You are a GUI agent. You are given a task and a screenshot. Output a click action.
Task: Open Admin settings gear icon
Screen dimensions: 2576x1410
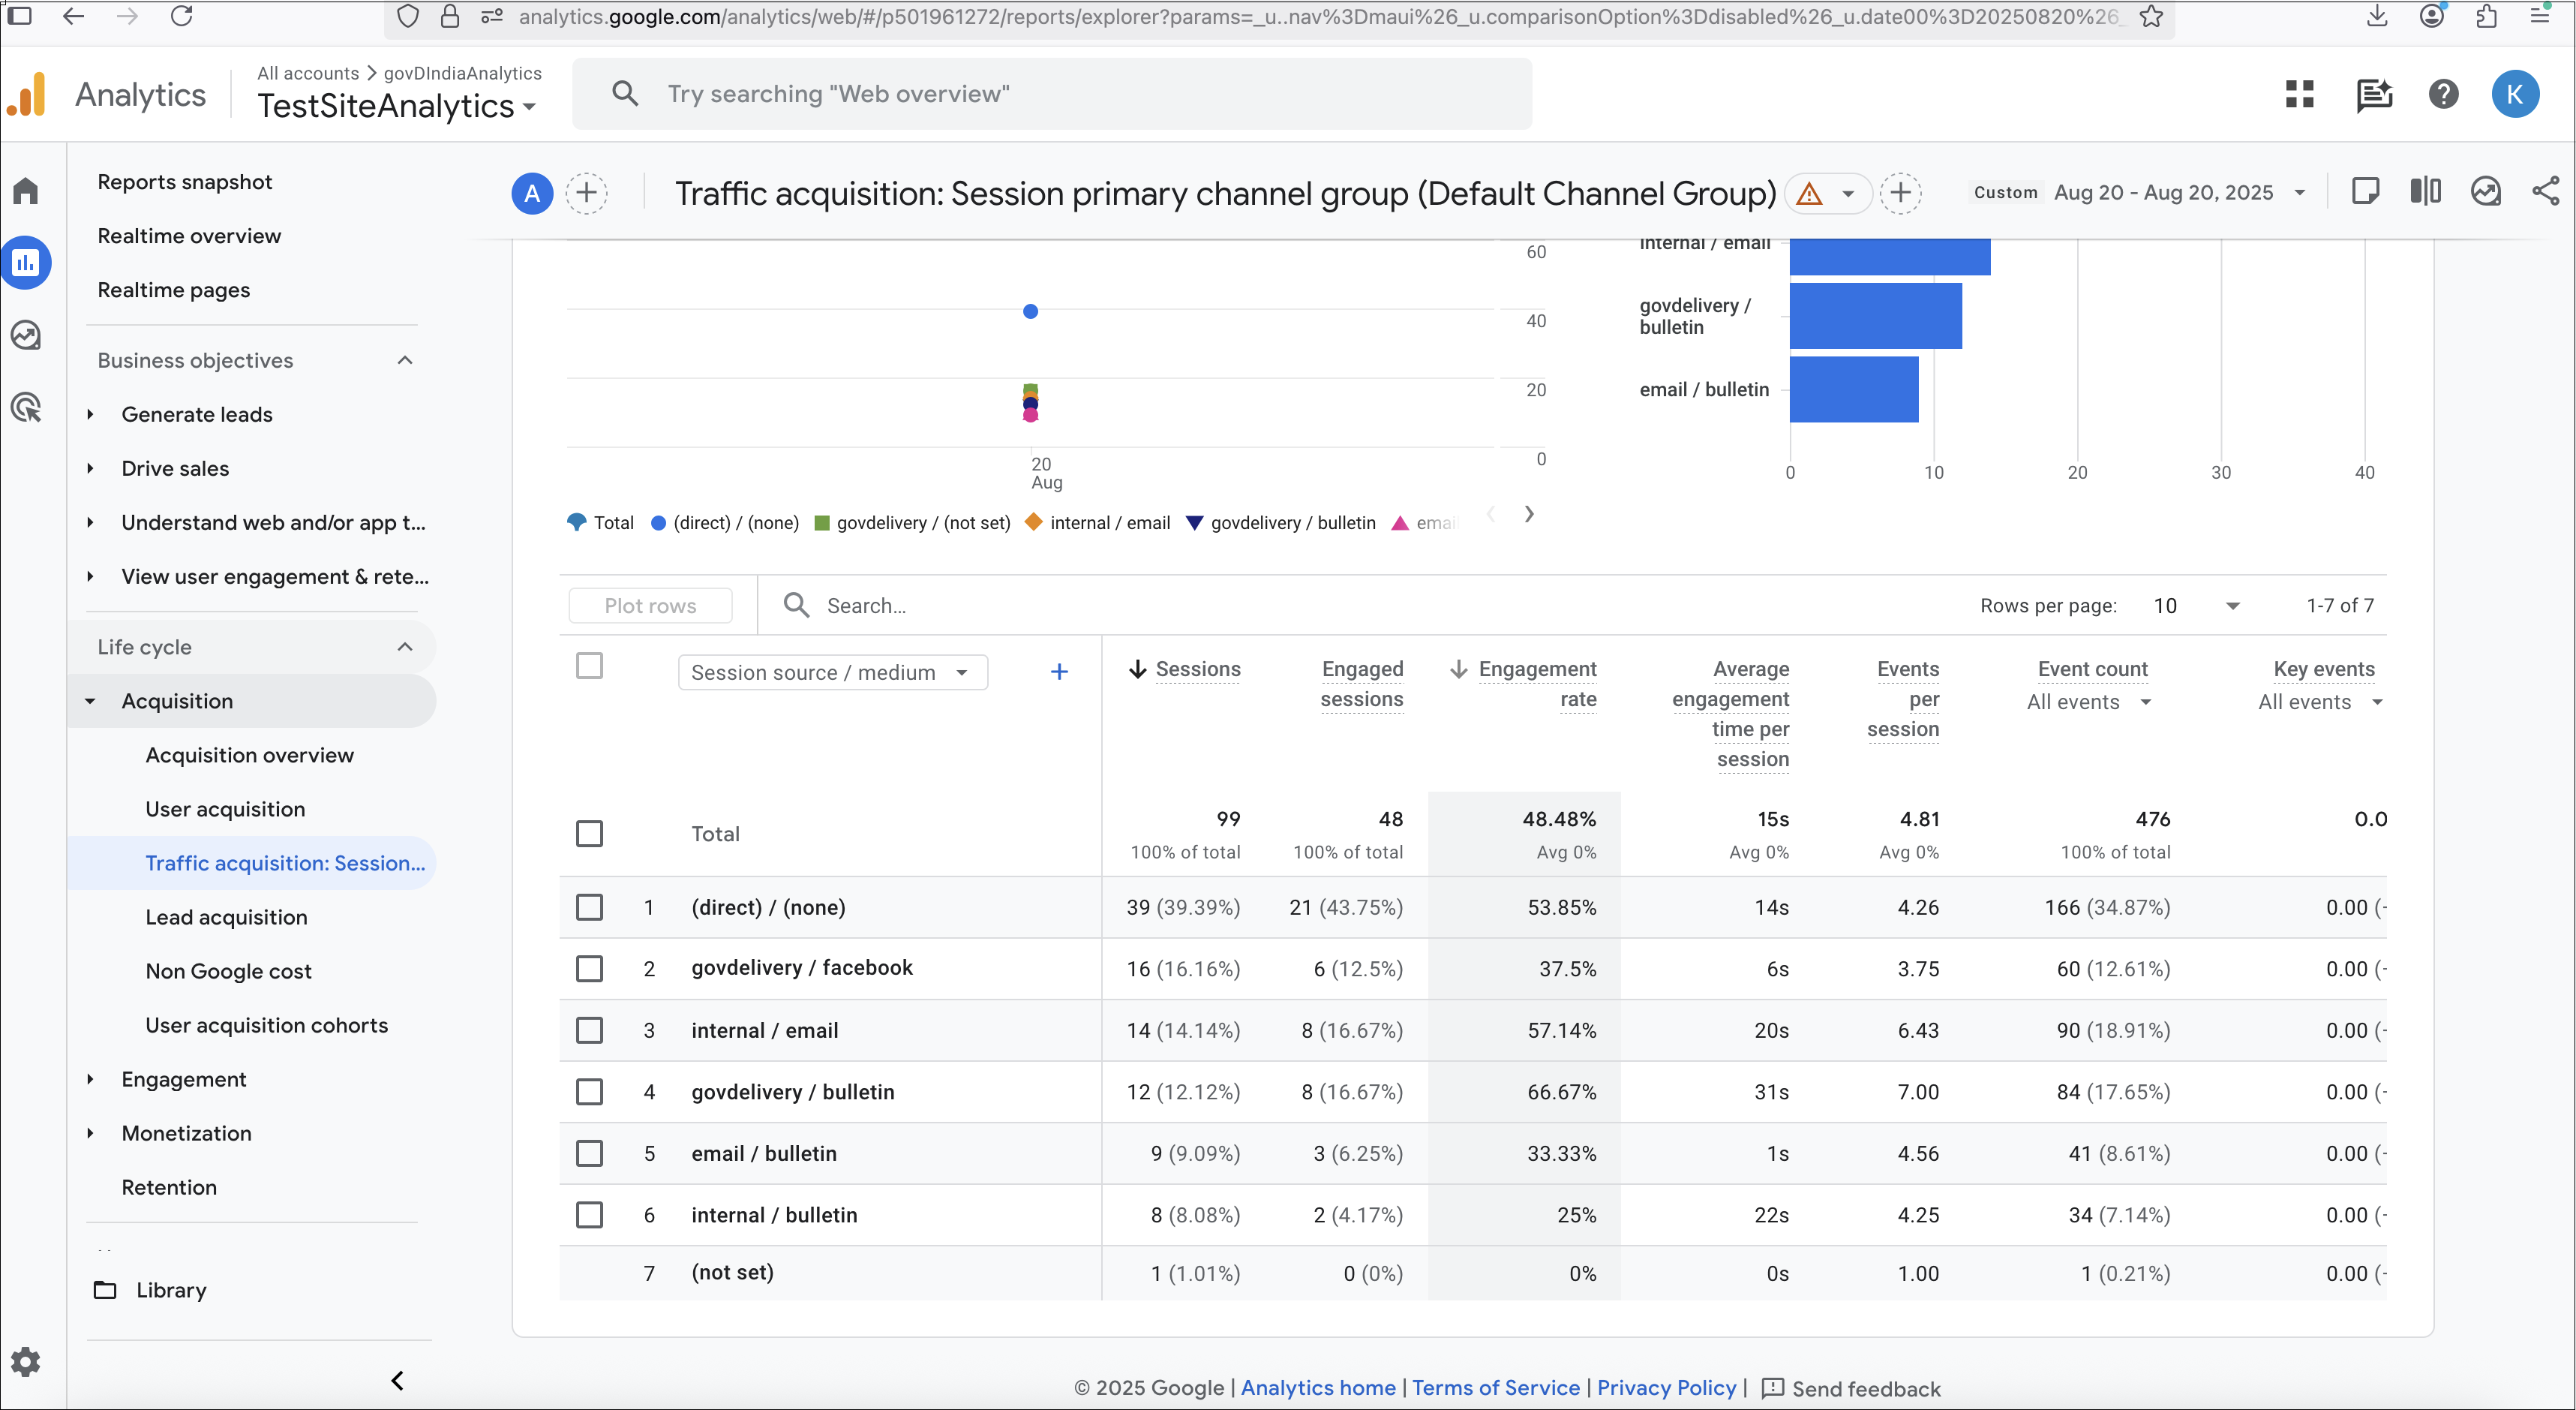(26, 1361)
